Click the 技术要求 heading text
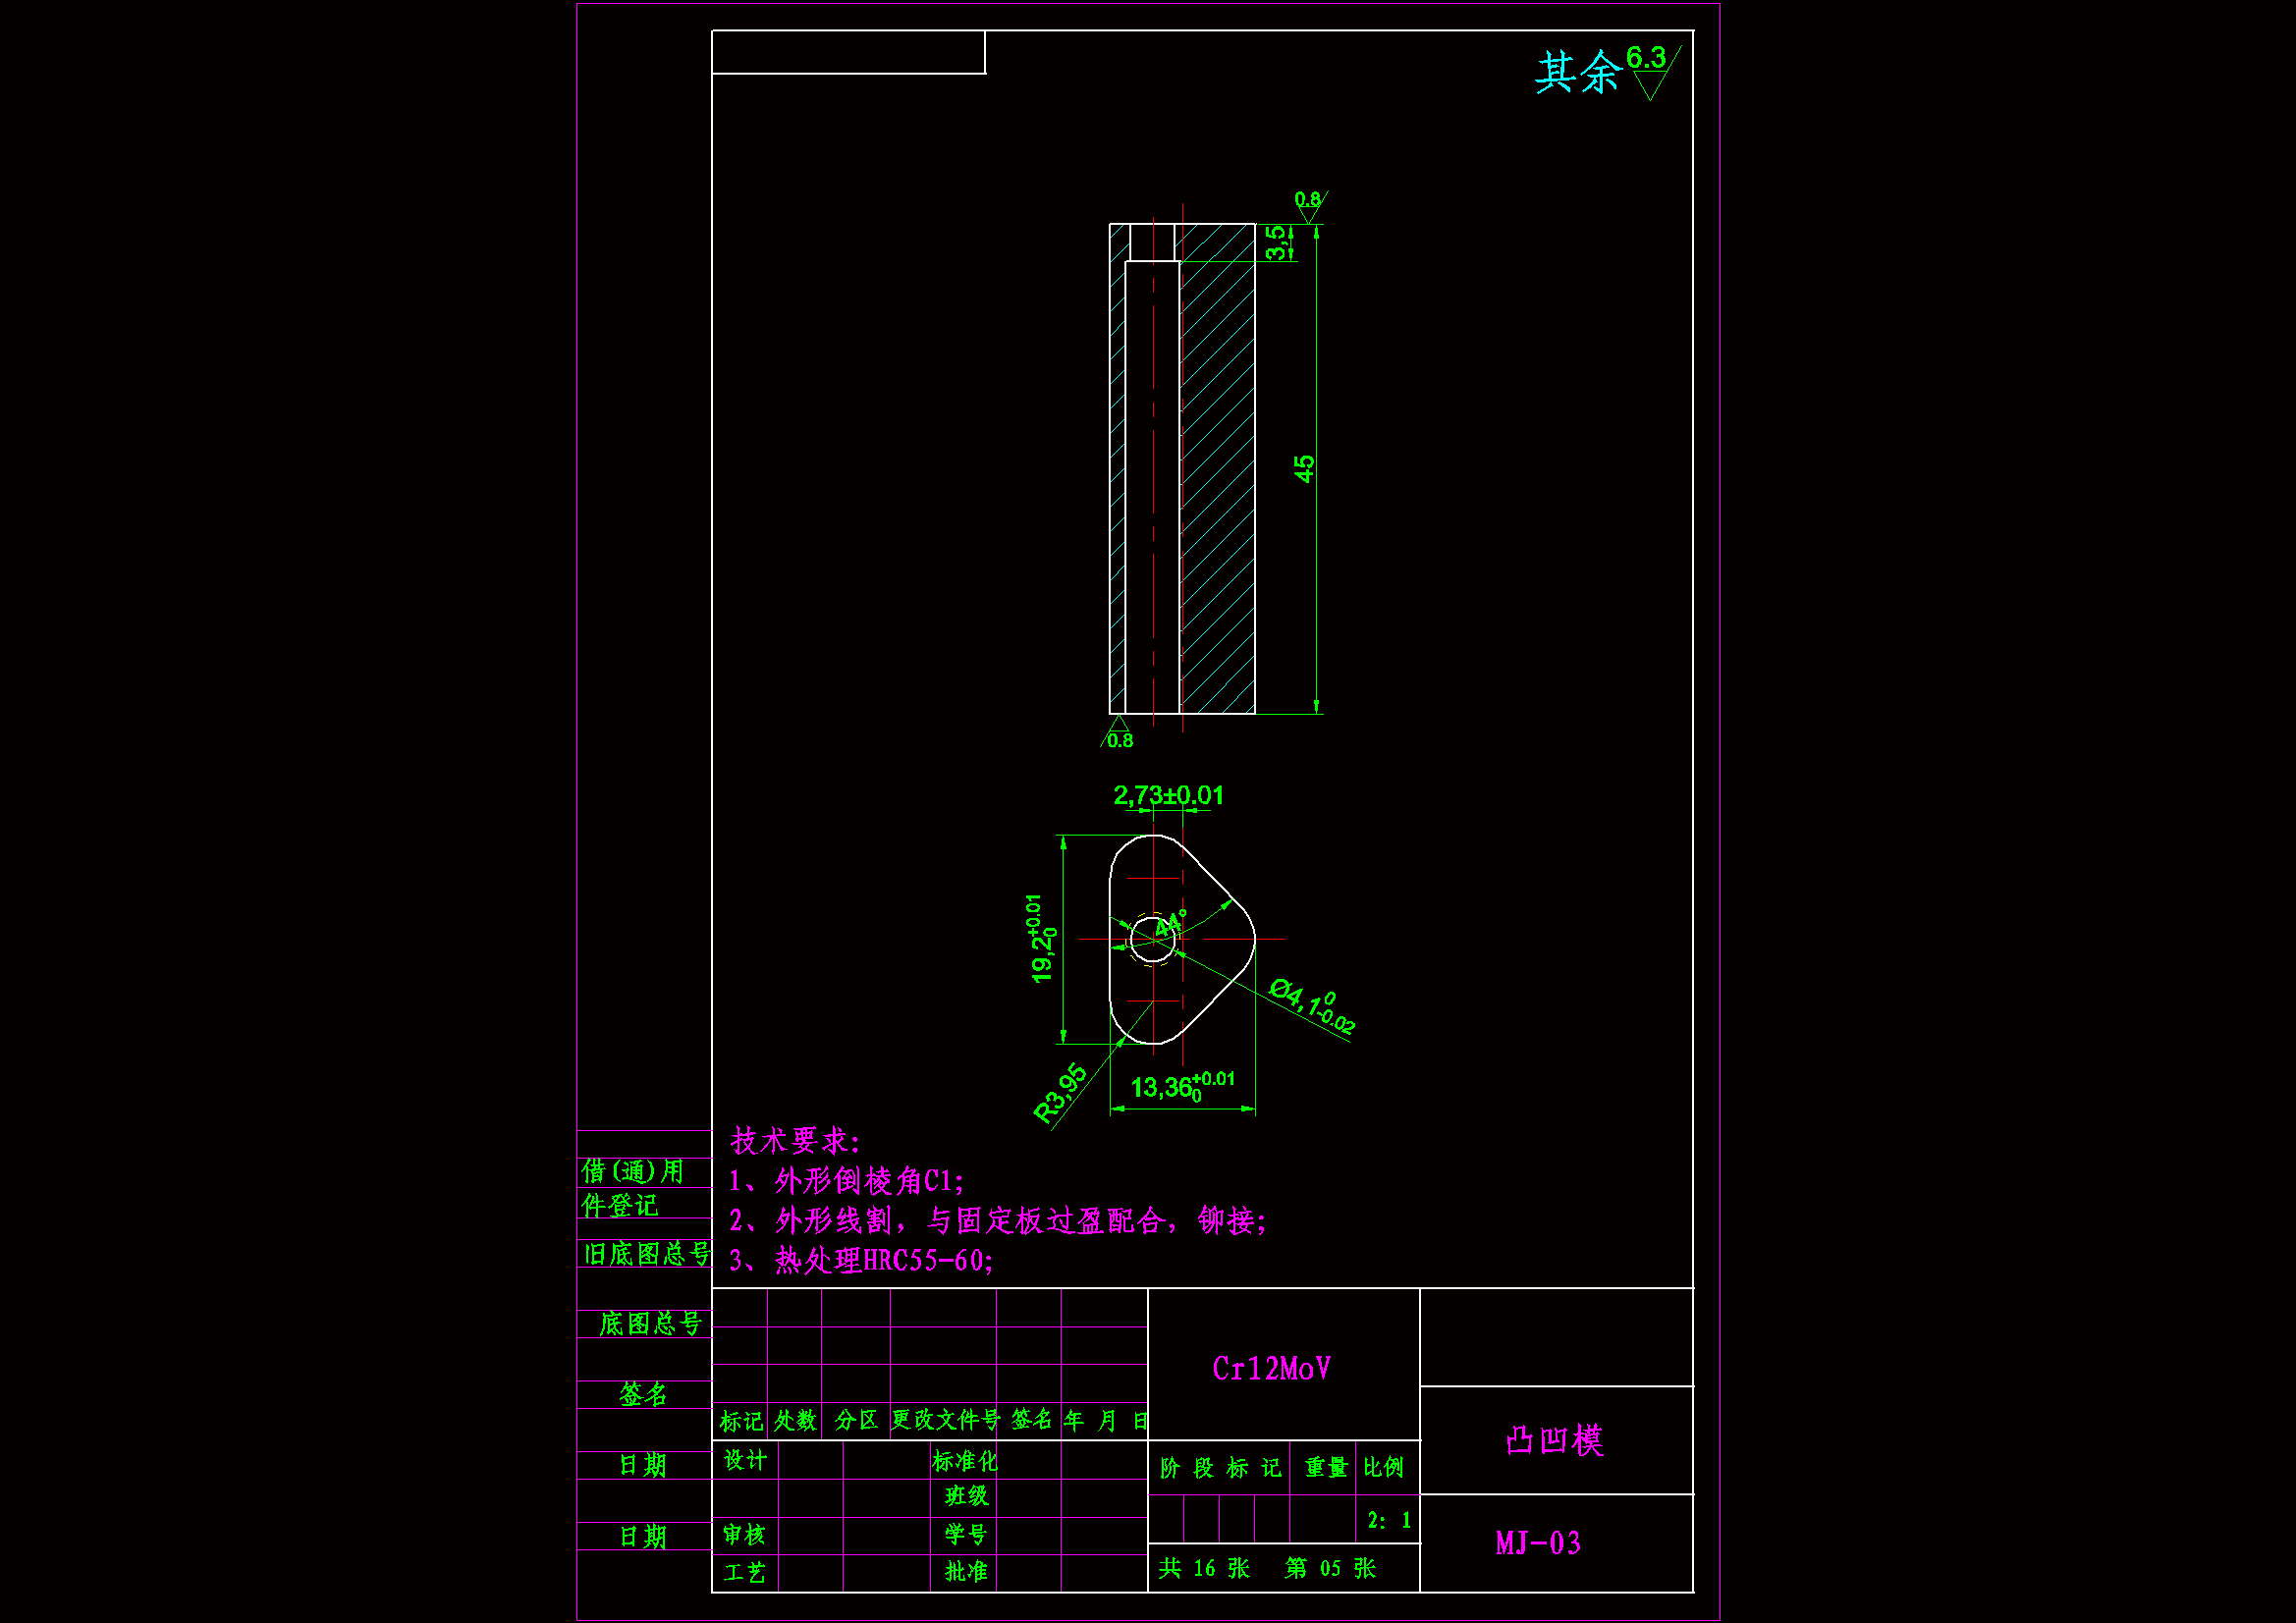This screenshot has width=2296, height=1623. pos(794,1140)
